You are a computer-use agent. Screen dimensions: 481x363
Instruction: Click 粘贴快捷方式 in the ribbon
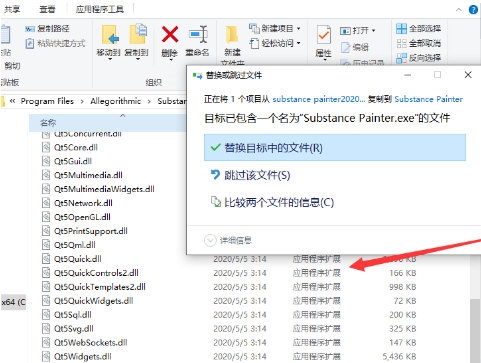pyautogui.click(x=55, y=43)
